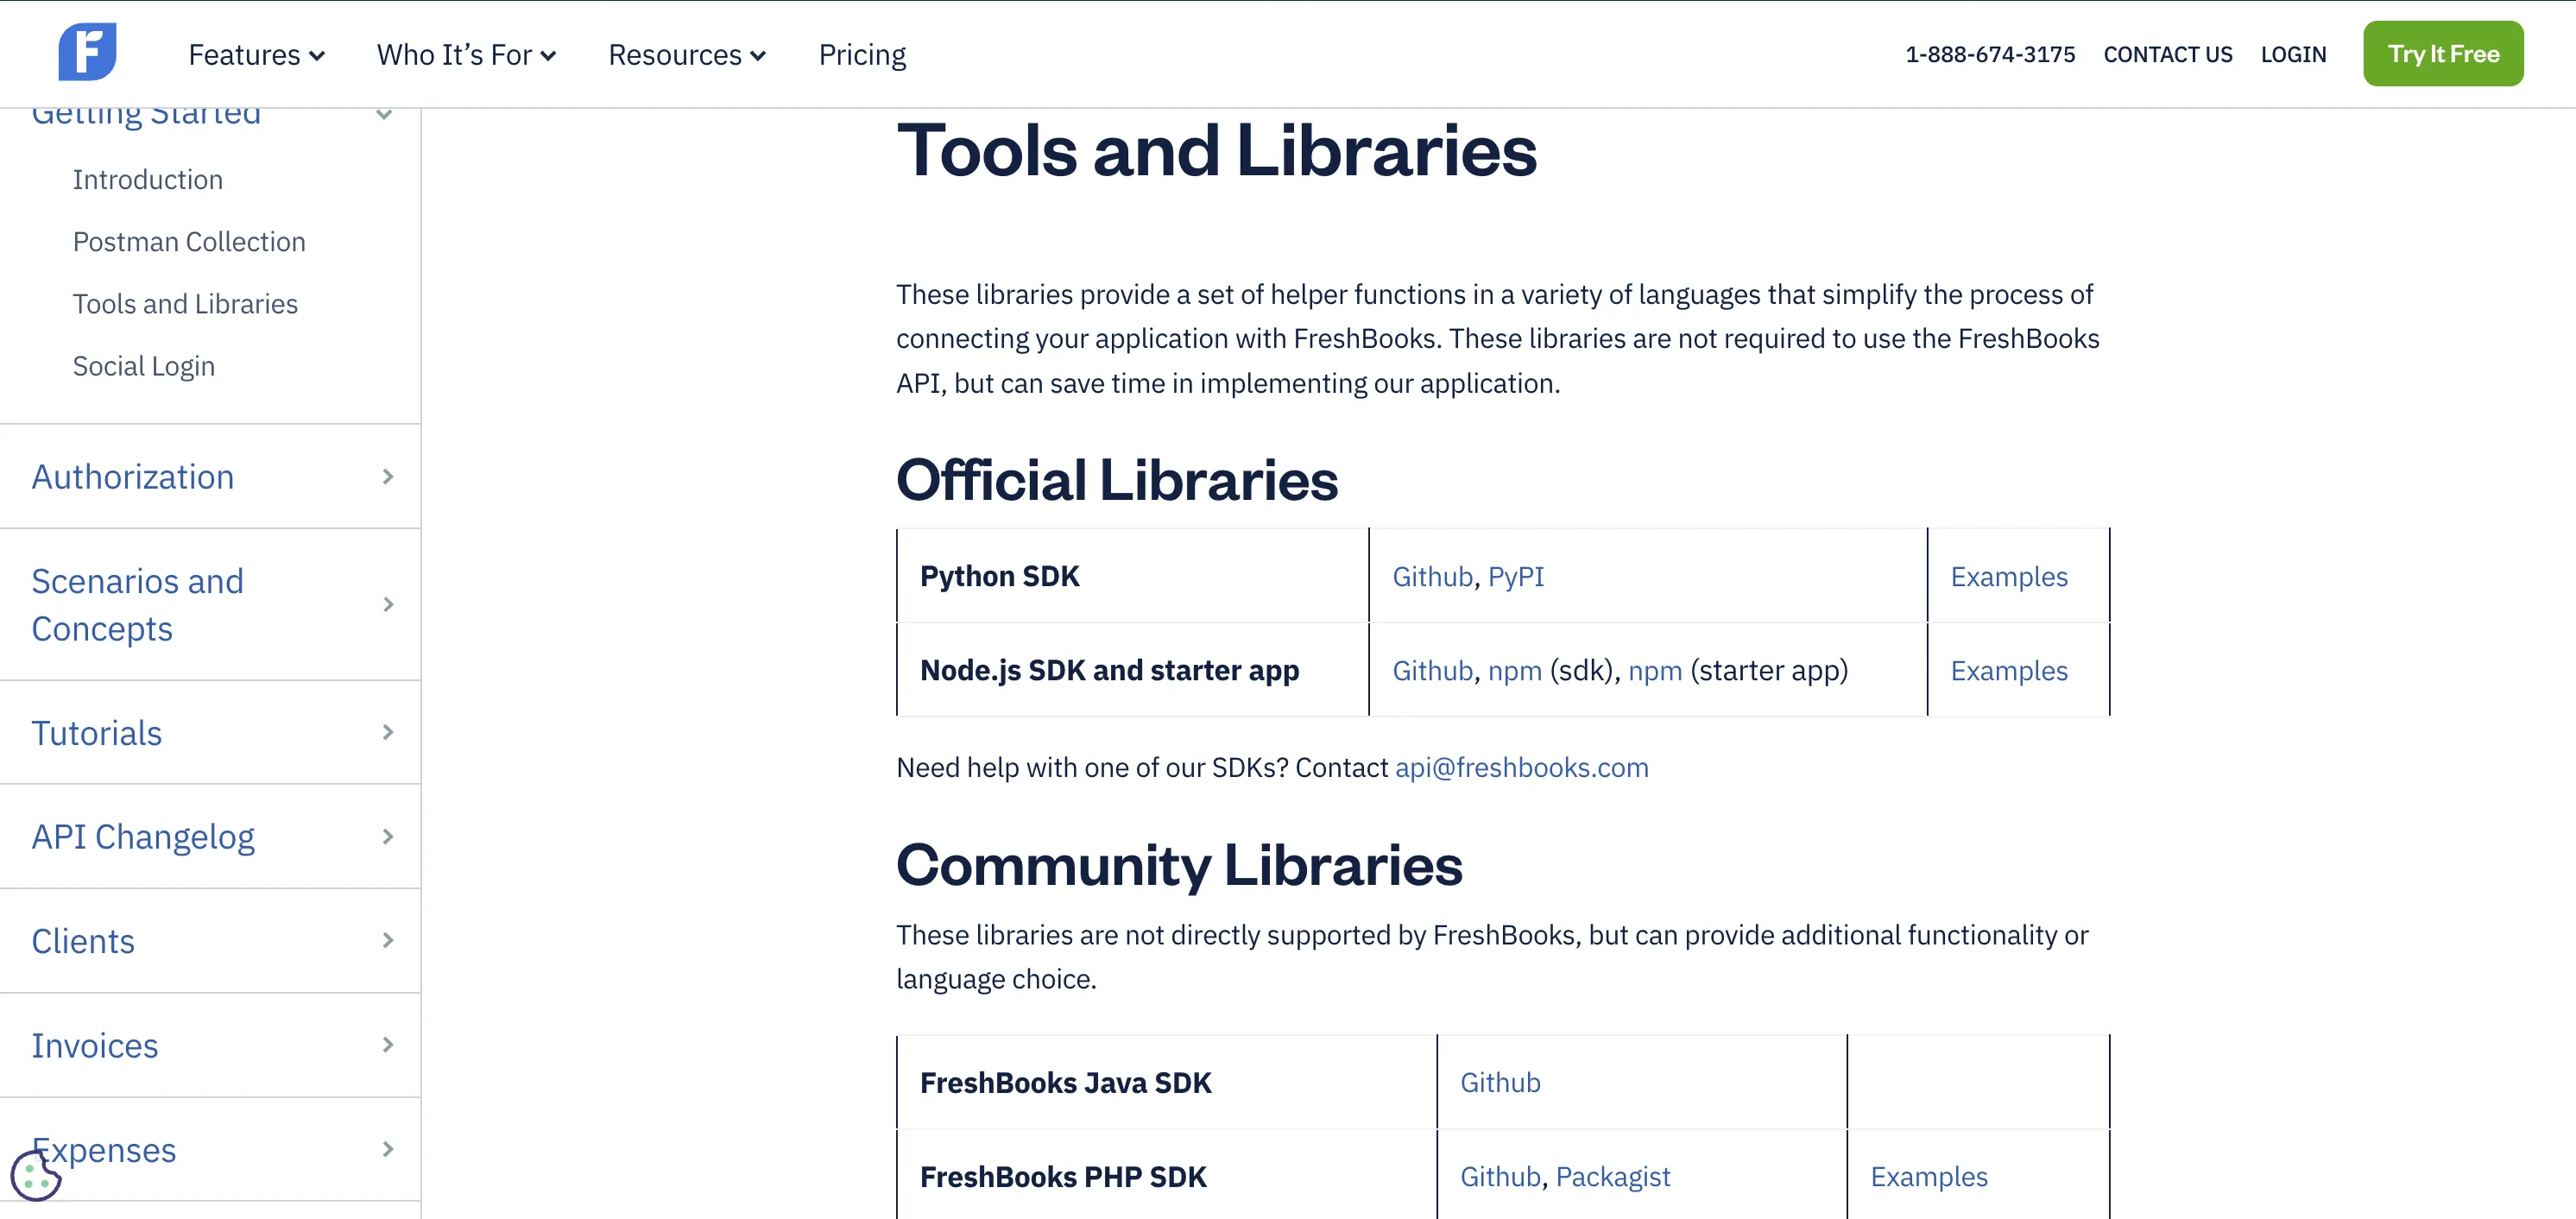Expand the API Changelog section chevron
Viewport: 2576px width, 1219px height.
(x=388, y=836)
